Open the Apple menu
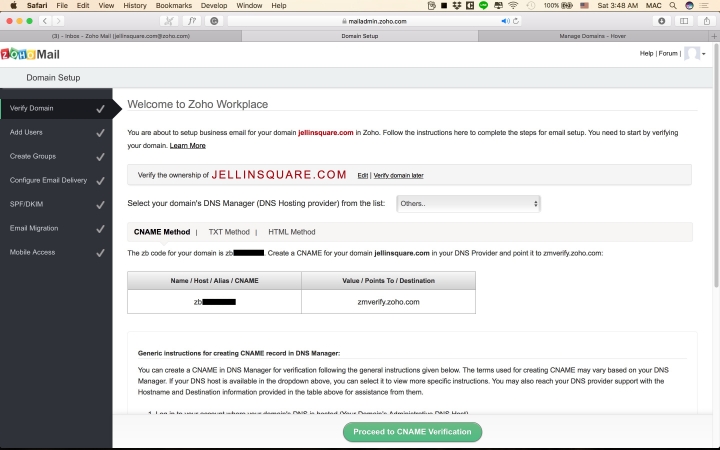The image size is (720, 450). coord(13,6)
